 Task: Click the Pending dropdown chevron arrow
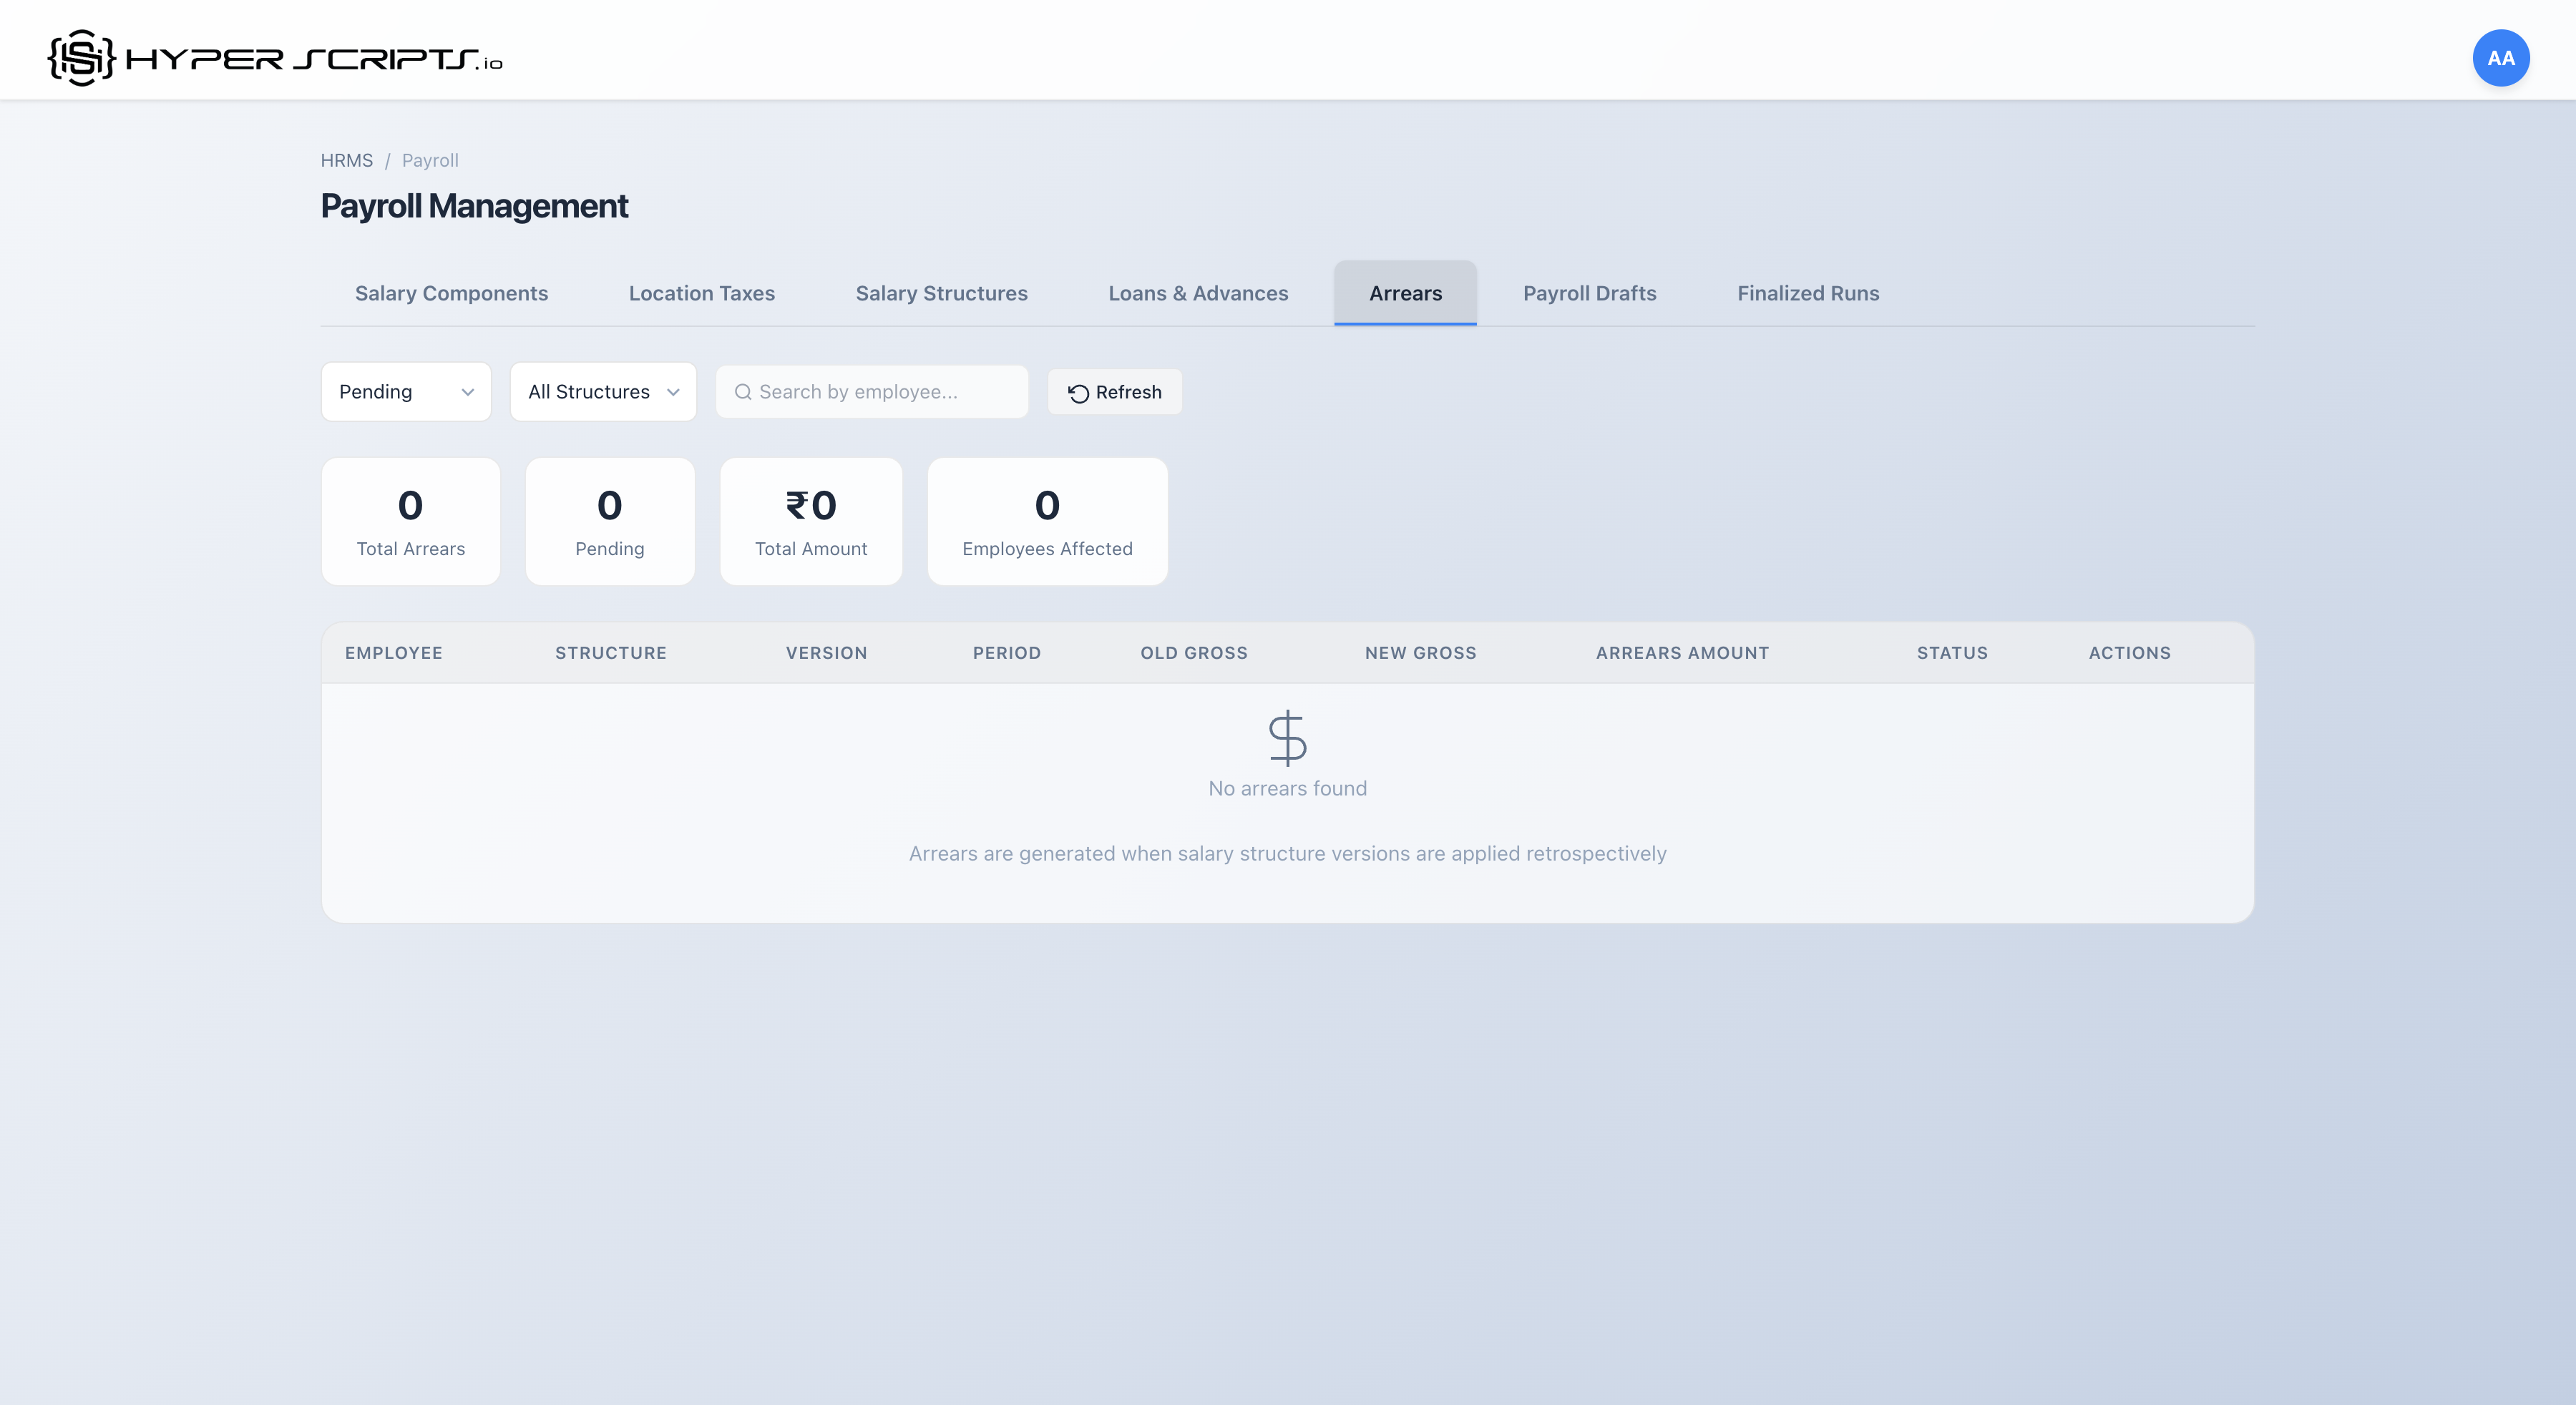467,392
